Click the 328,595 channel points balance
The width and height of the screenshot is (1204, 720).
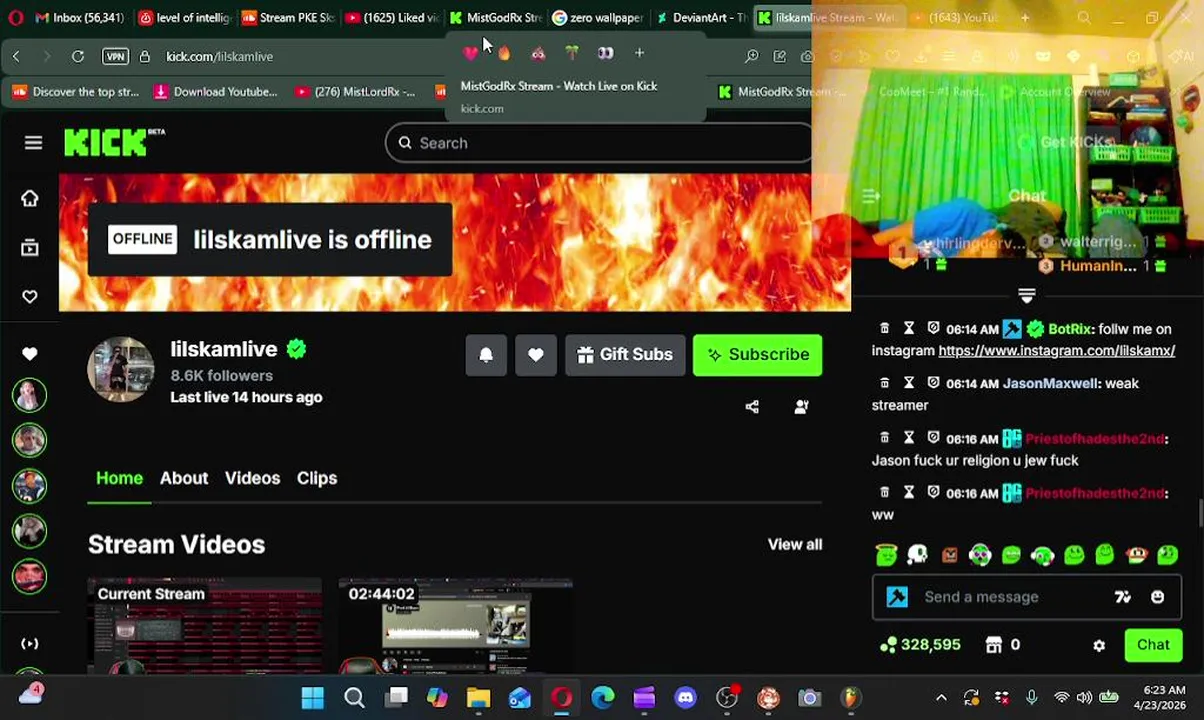click(x=920, y=645)
